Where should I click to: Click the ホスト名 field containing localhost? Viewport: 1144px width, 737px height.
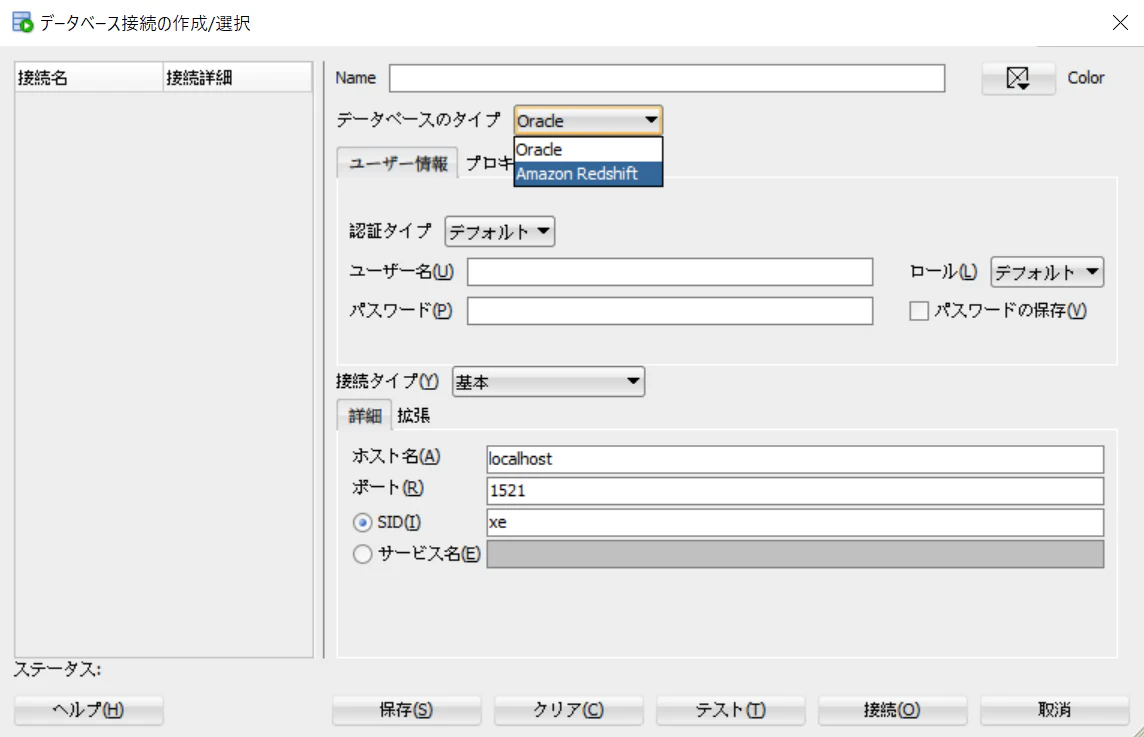[795, 459]
